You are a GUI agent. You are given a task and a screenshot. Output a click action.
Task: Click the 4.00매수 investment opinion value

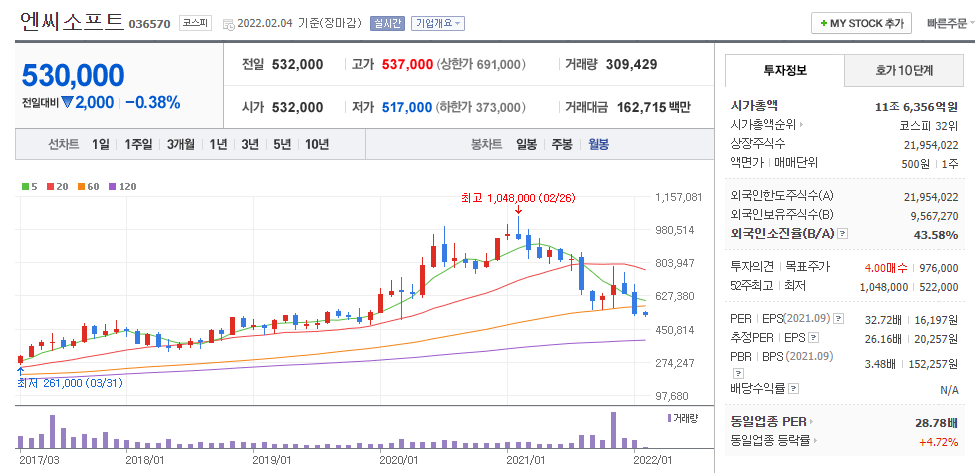point(886,268)
